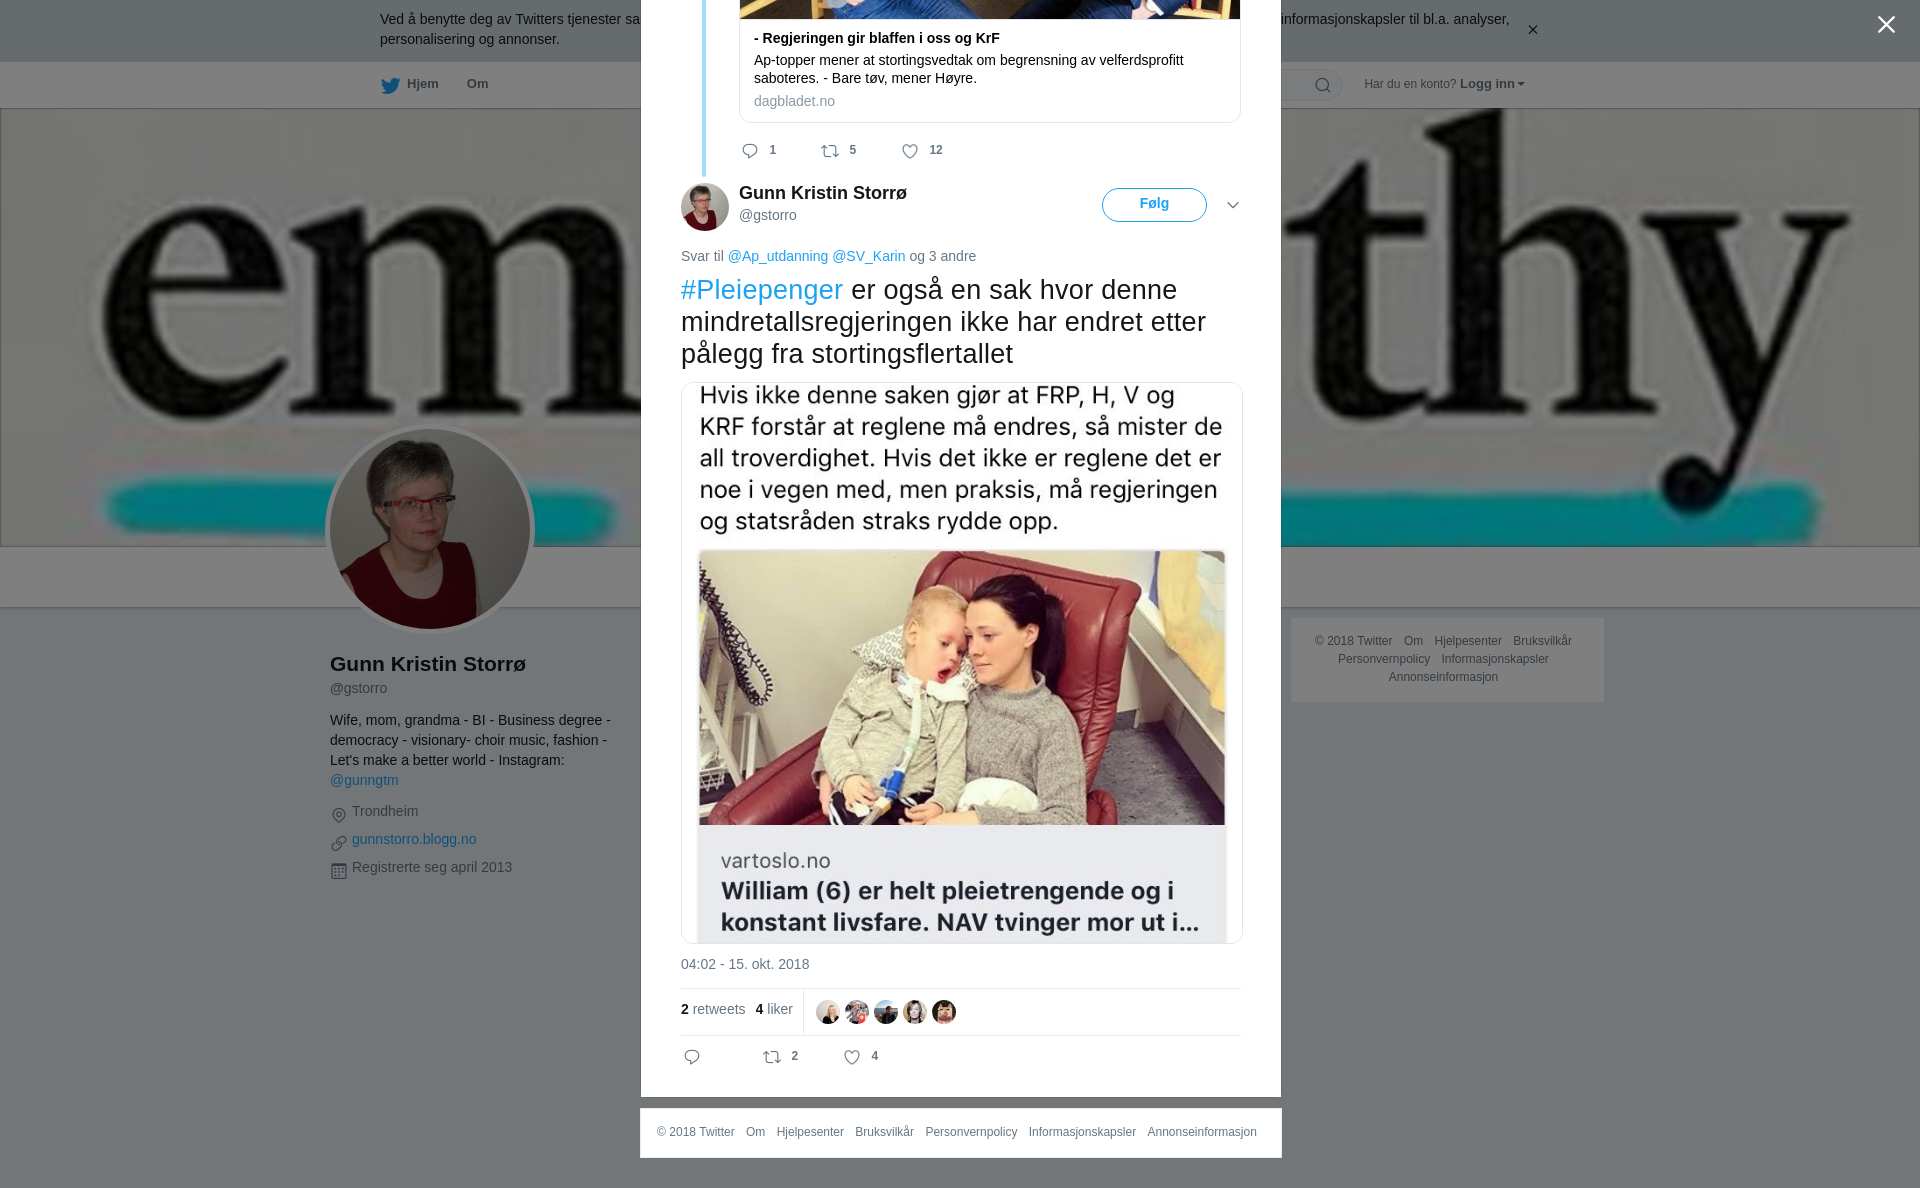Go to Hjem in the top navigation
This screenshot has height=1188, width=1920.
click(x=410, y=84)
